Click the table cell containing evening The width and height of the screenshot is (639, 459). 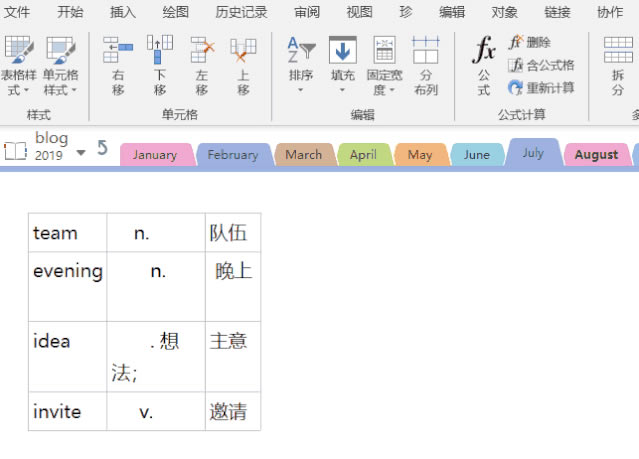point(68,287)
